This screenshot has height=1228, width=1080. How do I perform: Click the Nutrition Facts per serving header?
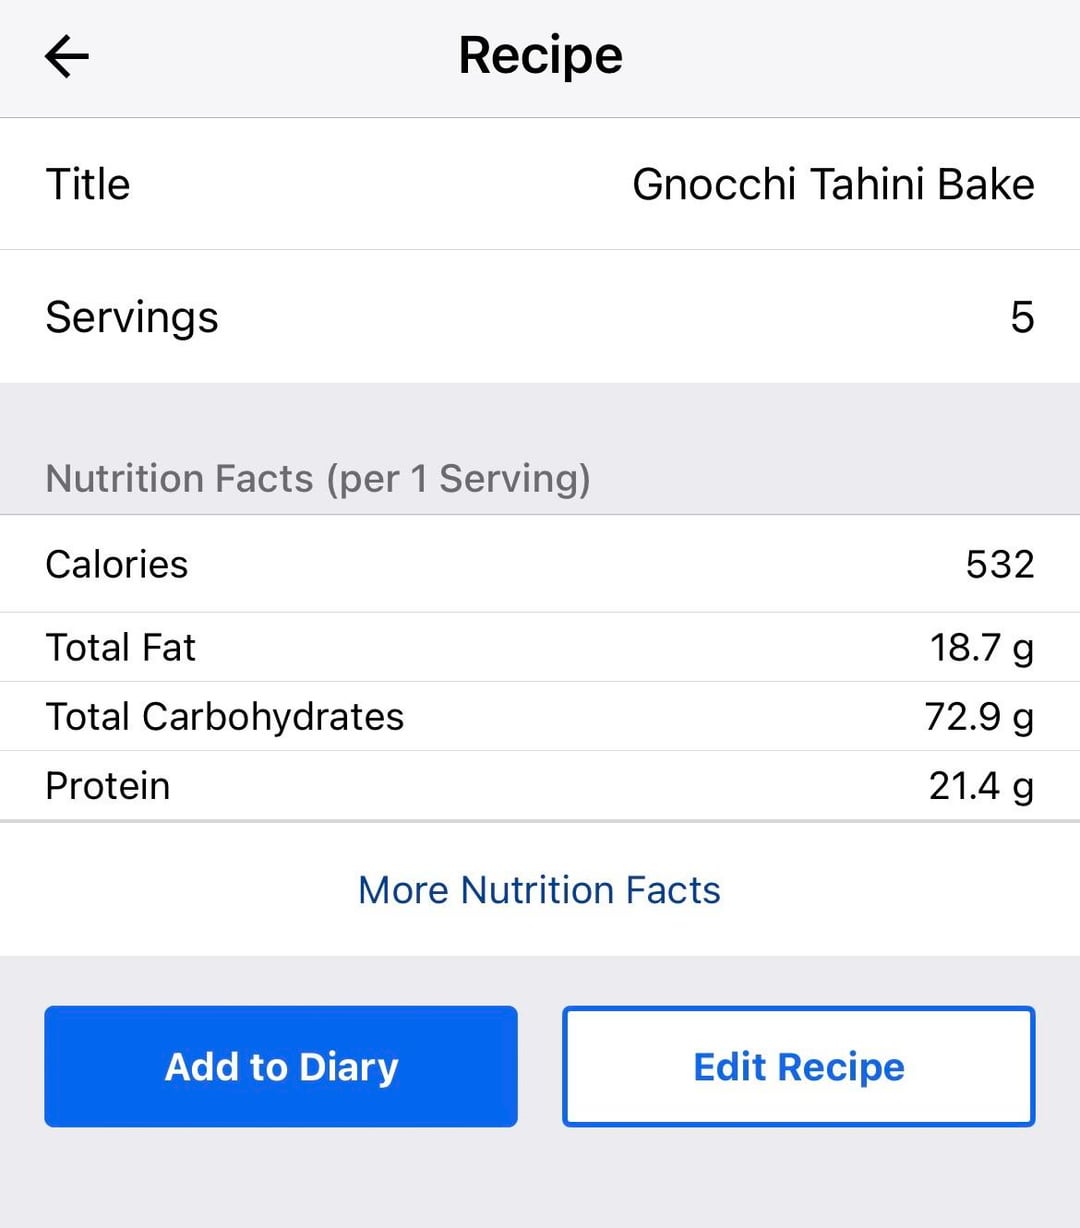[318, 479]
